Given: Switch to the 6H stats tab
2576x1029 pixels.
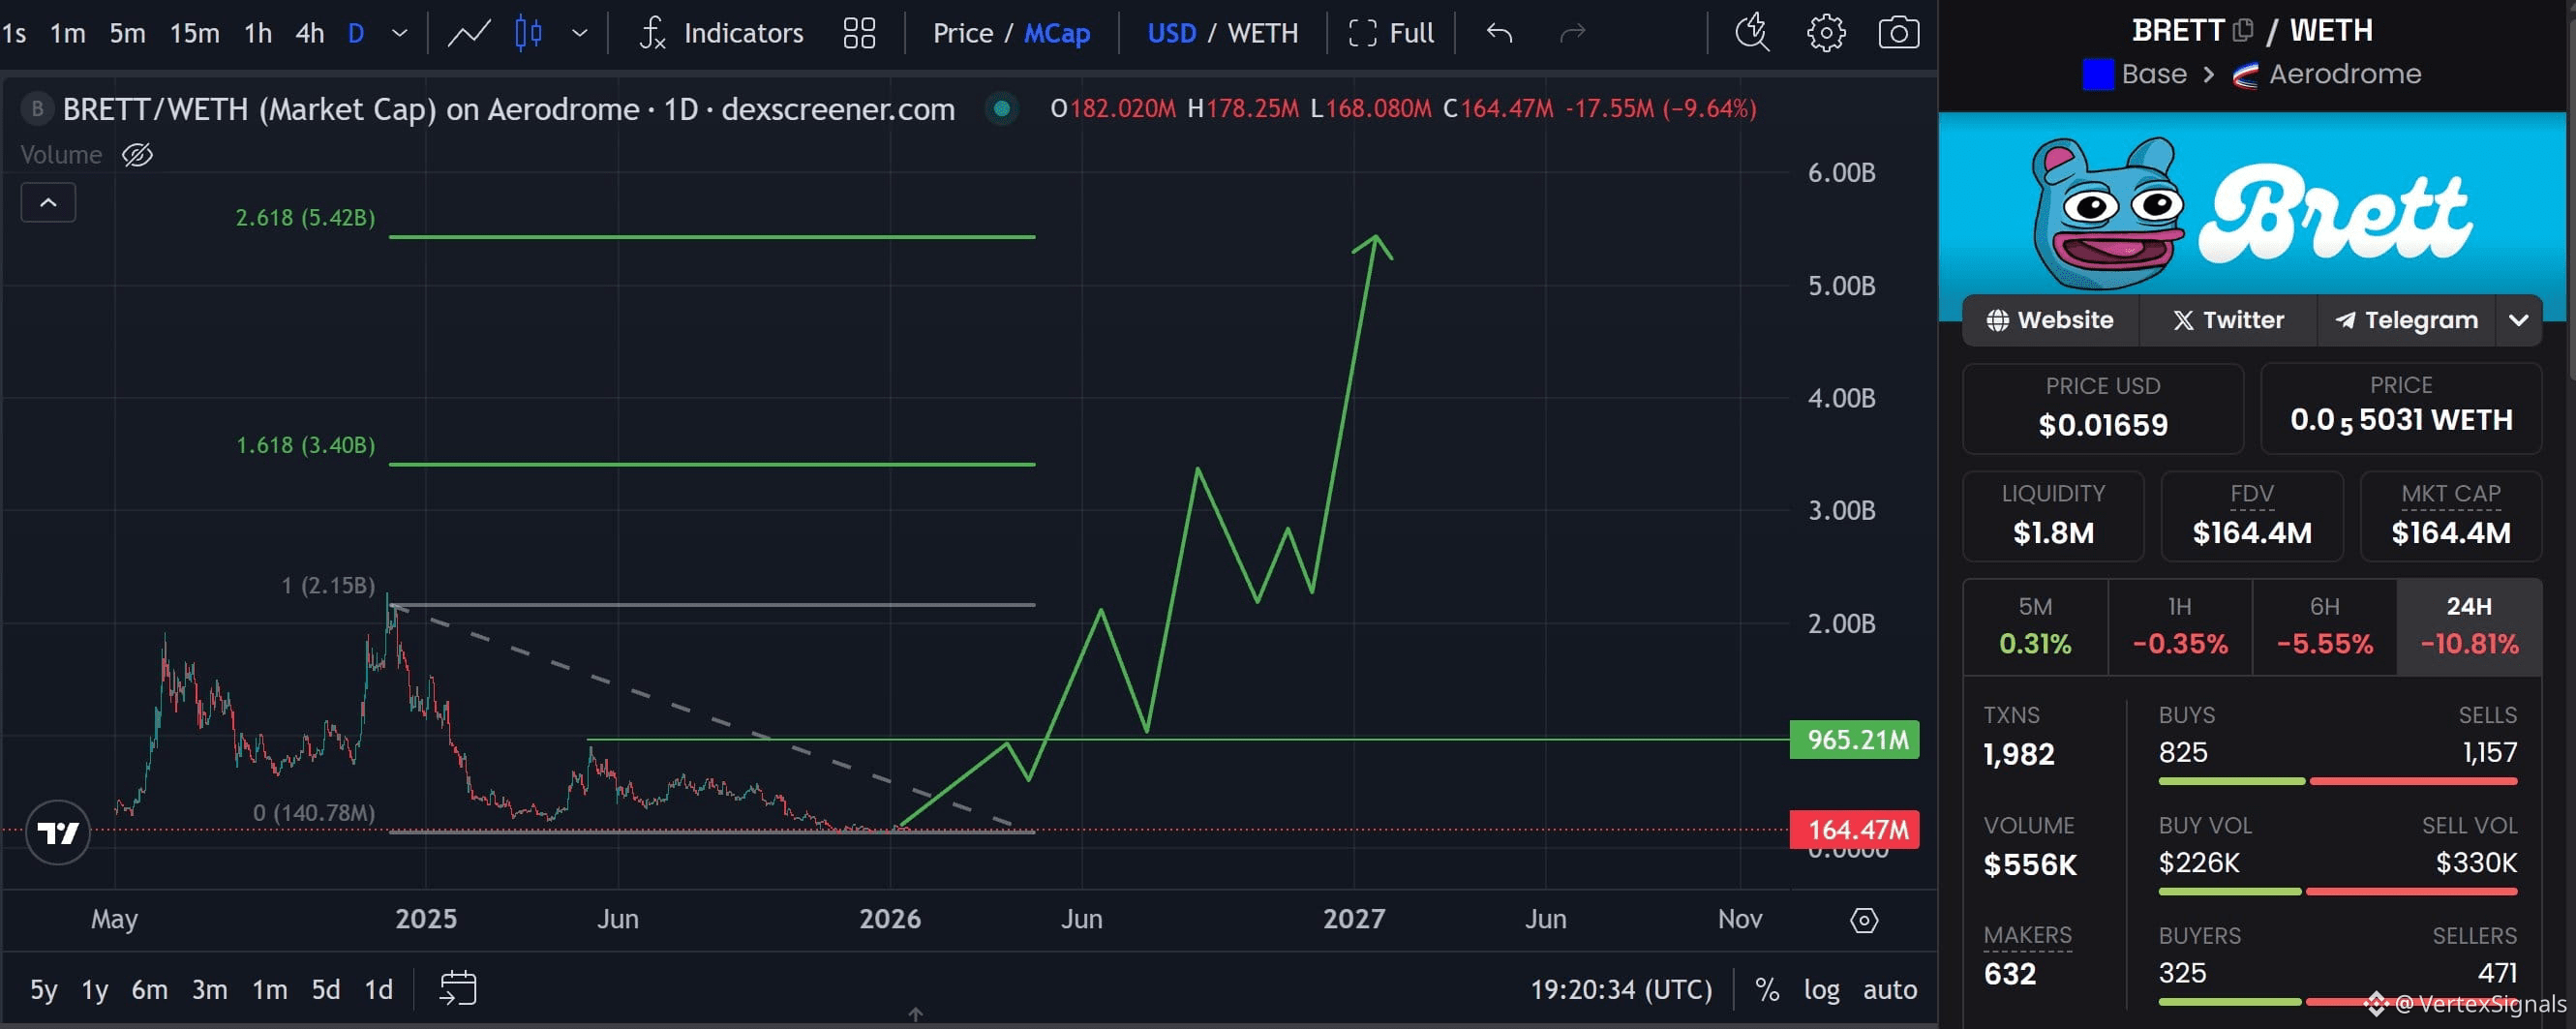Looking at the screenshot, I should pyautogui.click(x=2324, y=625).
